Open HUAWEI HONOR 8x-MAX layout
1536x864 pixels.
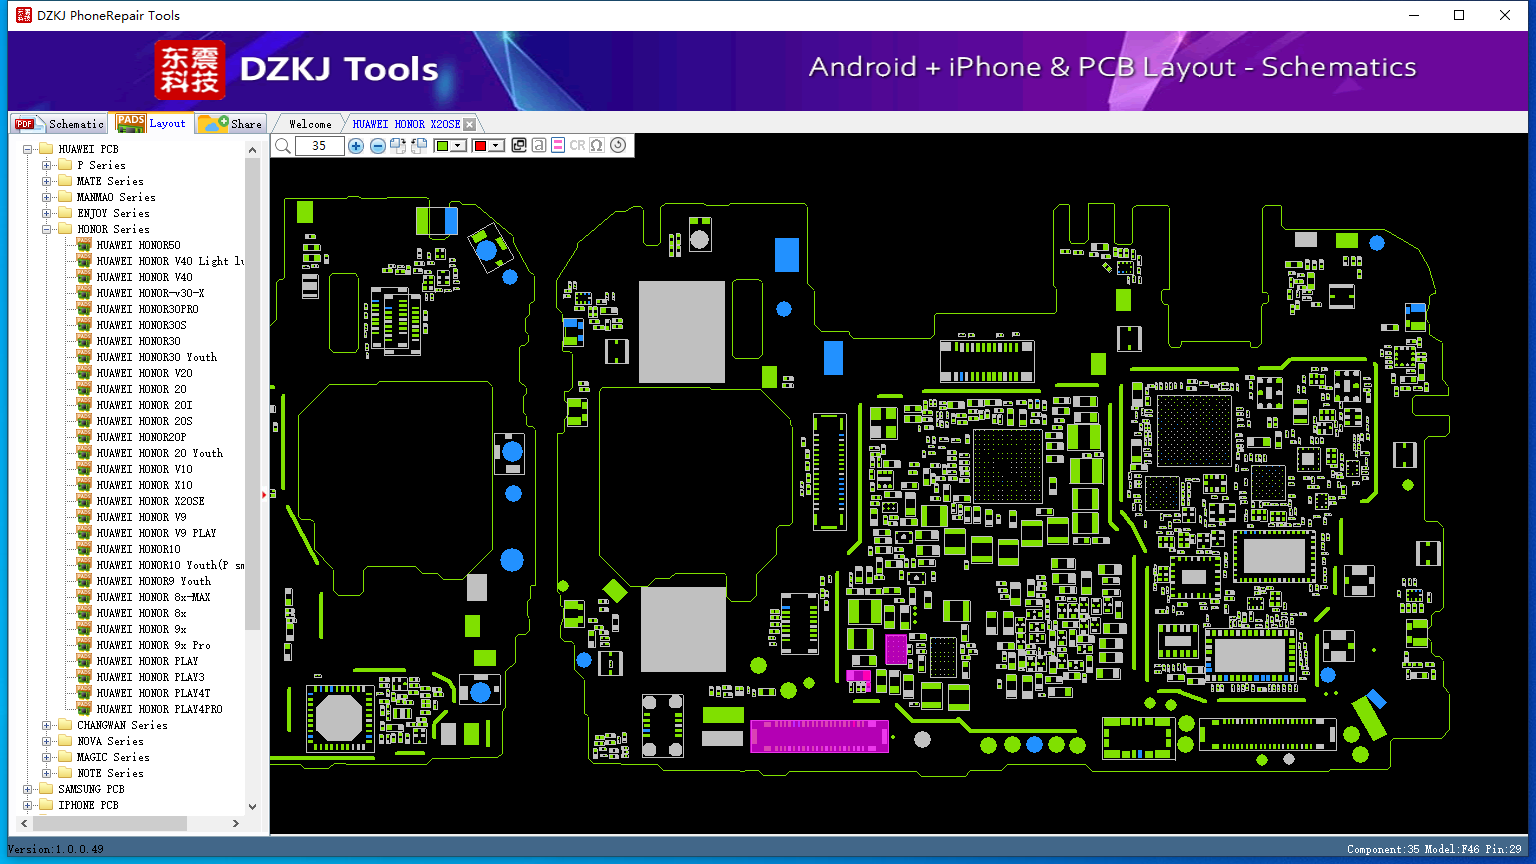point(153,597)
